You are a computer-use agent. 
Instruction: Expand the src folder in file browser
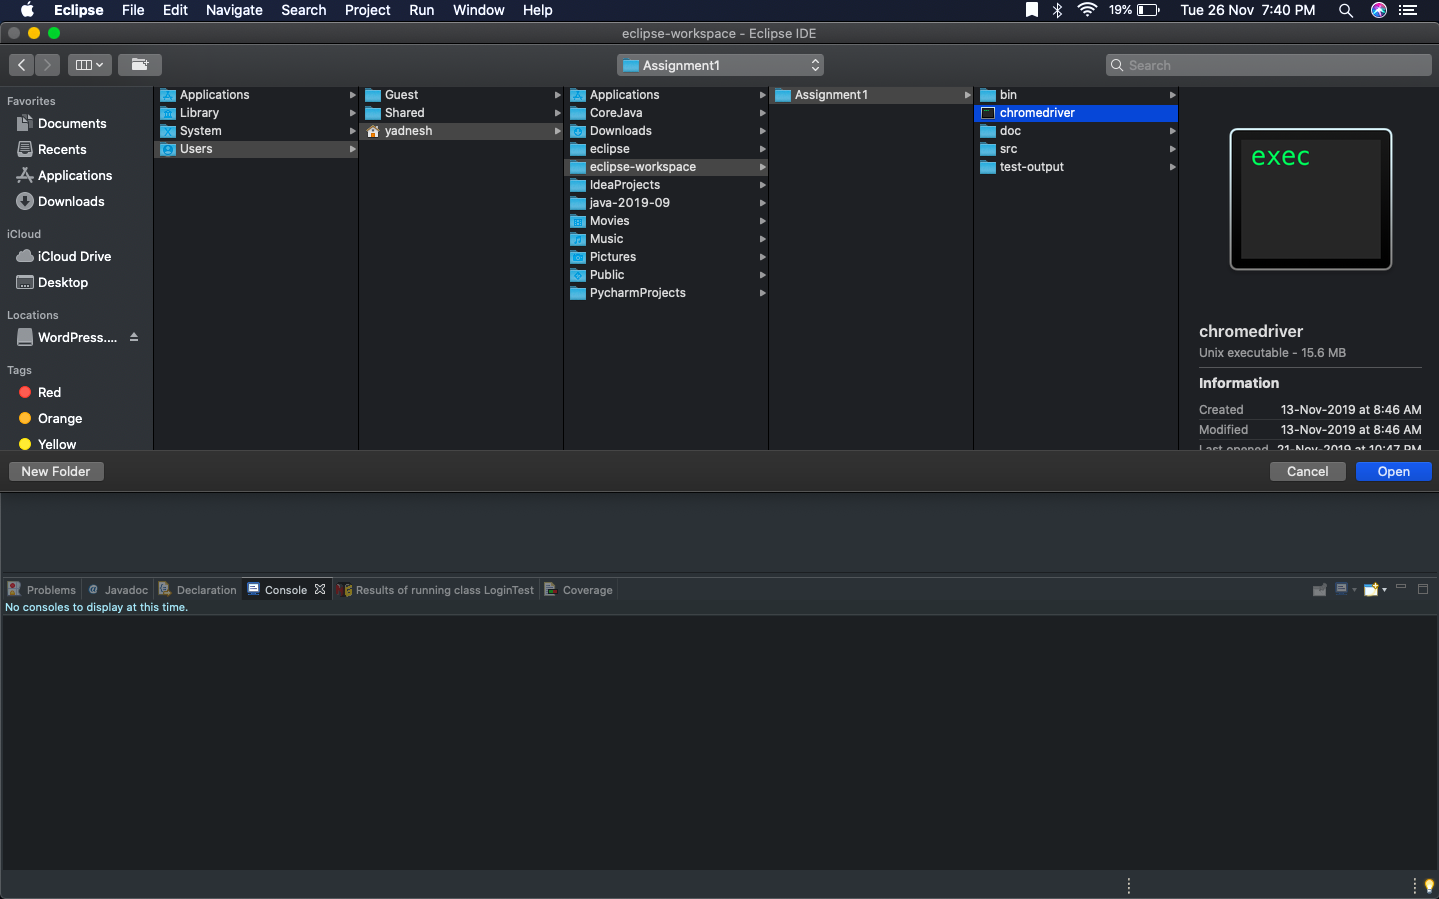(1172, 149)
